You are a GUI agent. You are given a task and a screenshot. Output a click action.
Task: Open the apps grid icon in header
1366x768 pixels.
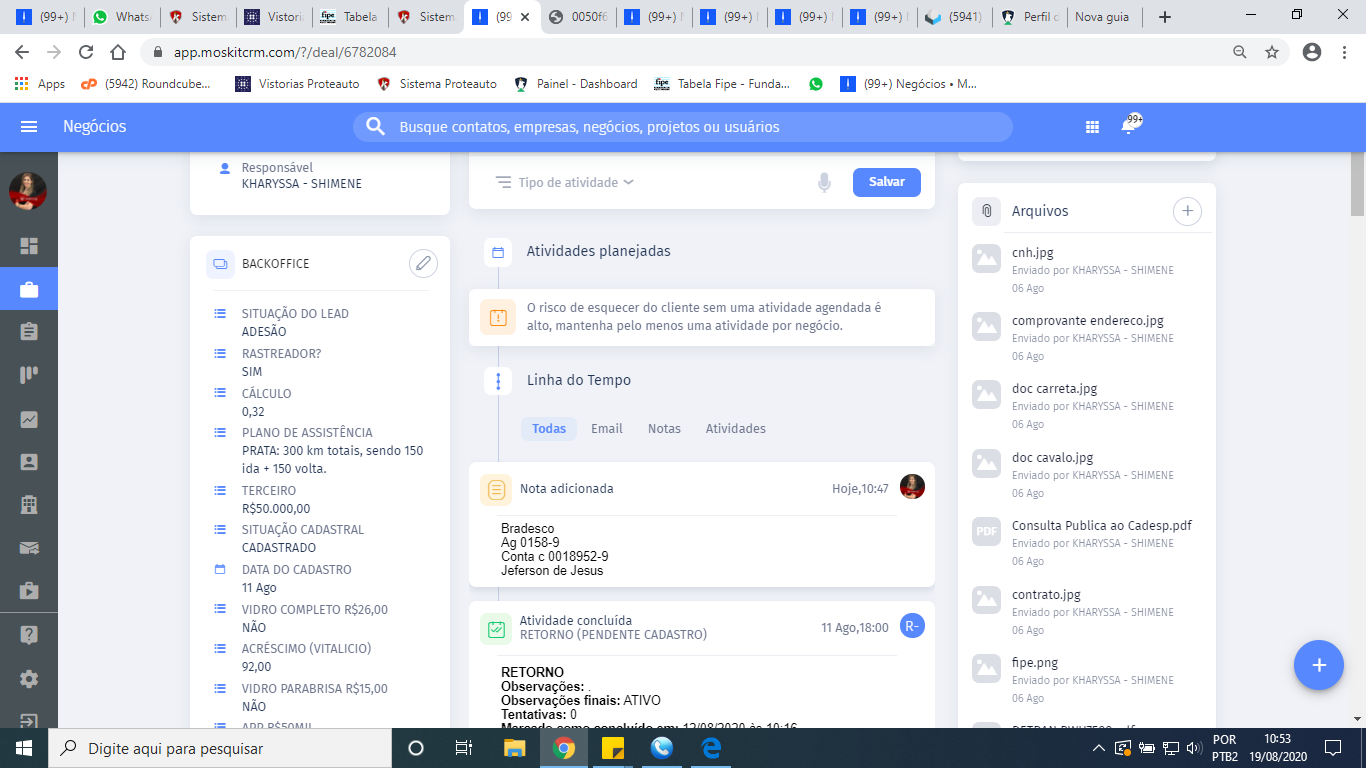[x=1092, y=127]
